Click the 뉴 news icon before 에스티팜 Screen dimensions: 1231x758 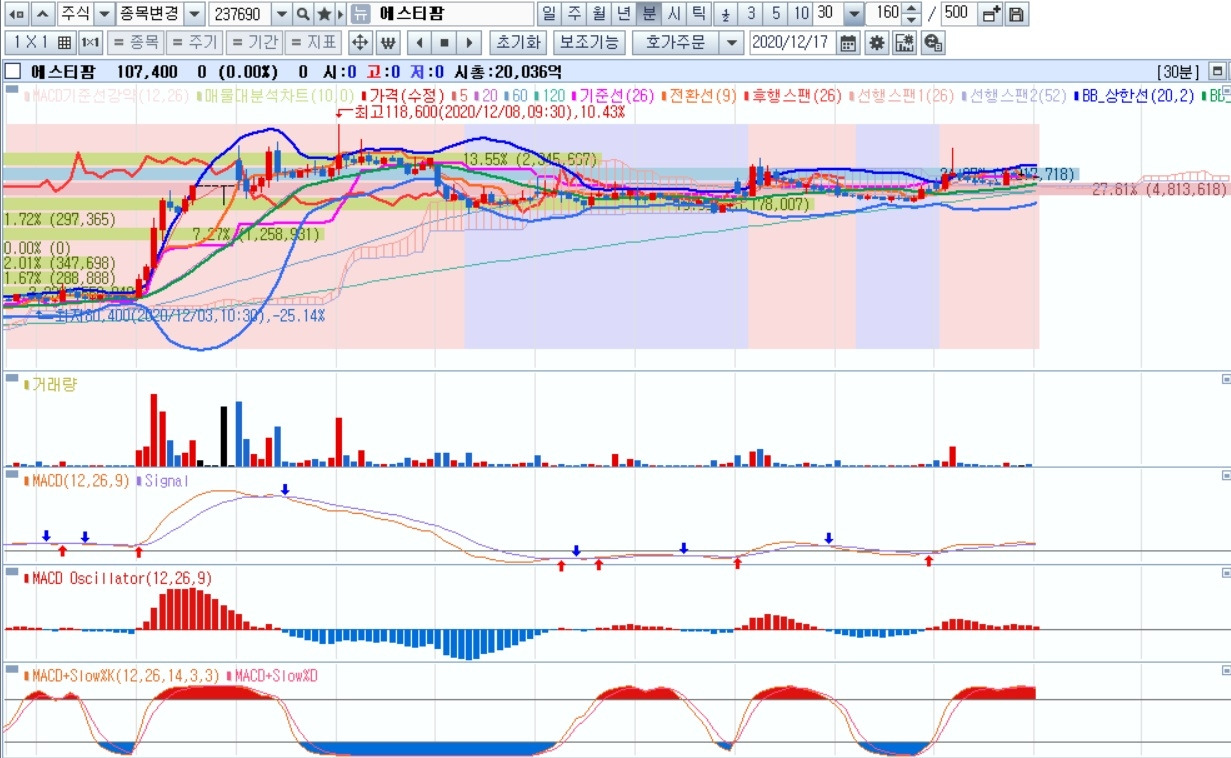(361, 14)
